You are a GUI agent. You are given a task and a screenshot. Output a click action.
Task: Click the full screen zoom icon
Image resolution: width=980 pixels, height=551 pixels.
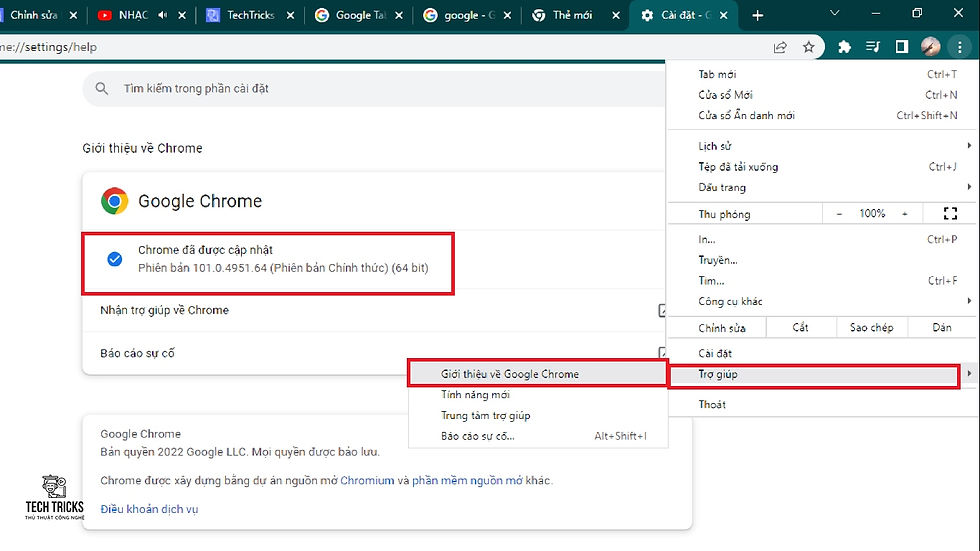pos(950,214)
